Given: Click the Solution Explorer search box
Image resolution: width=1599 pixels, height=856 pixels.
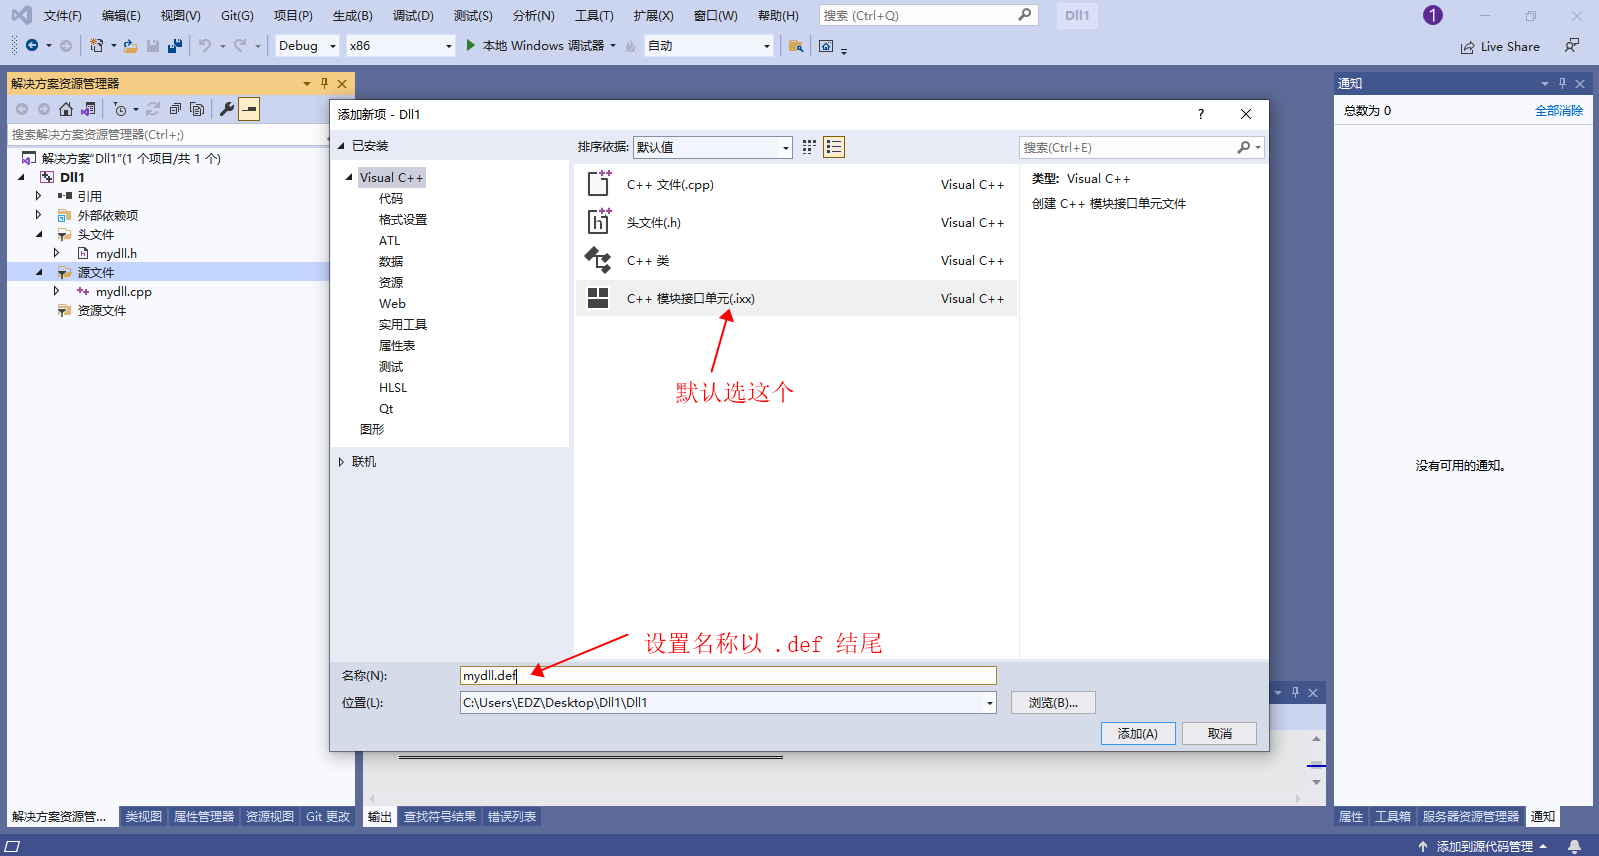Looking at the screenshot, I should [168, 134].
